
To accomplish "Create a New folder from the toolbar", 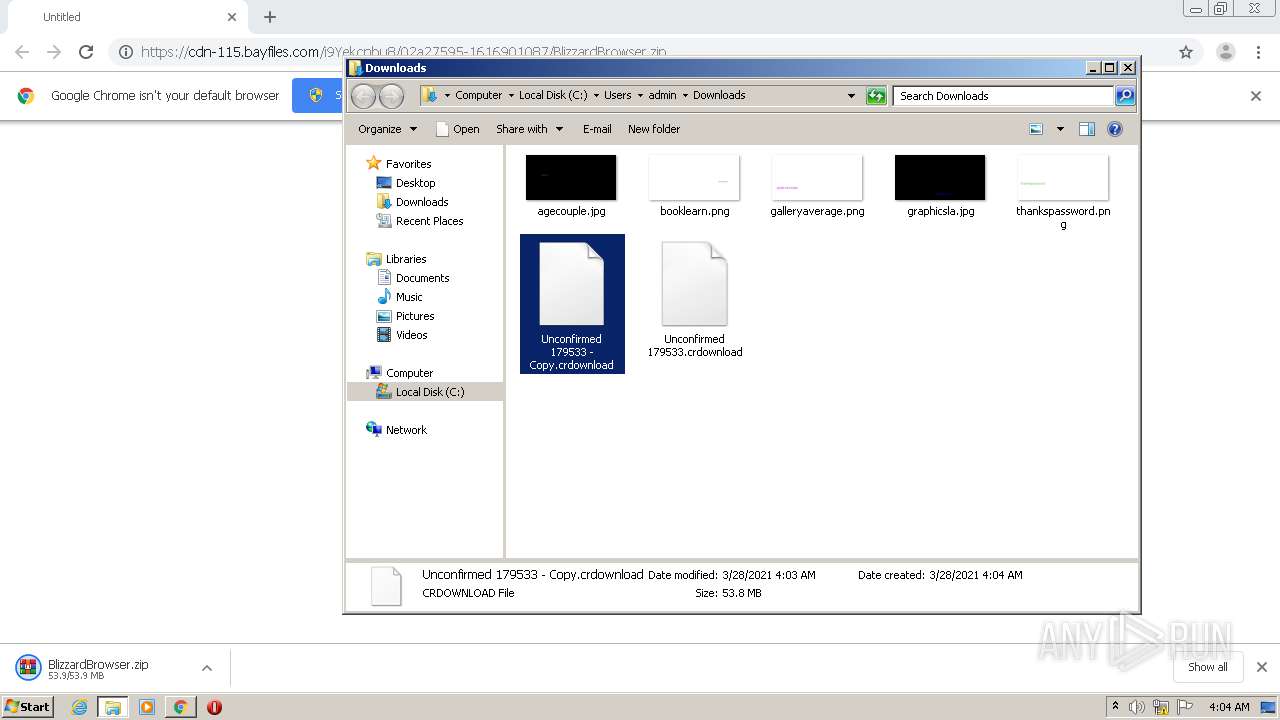I will tap(654, 129).
